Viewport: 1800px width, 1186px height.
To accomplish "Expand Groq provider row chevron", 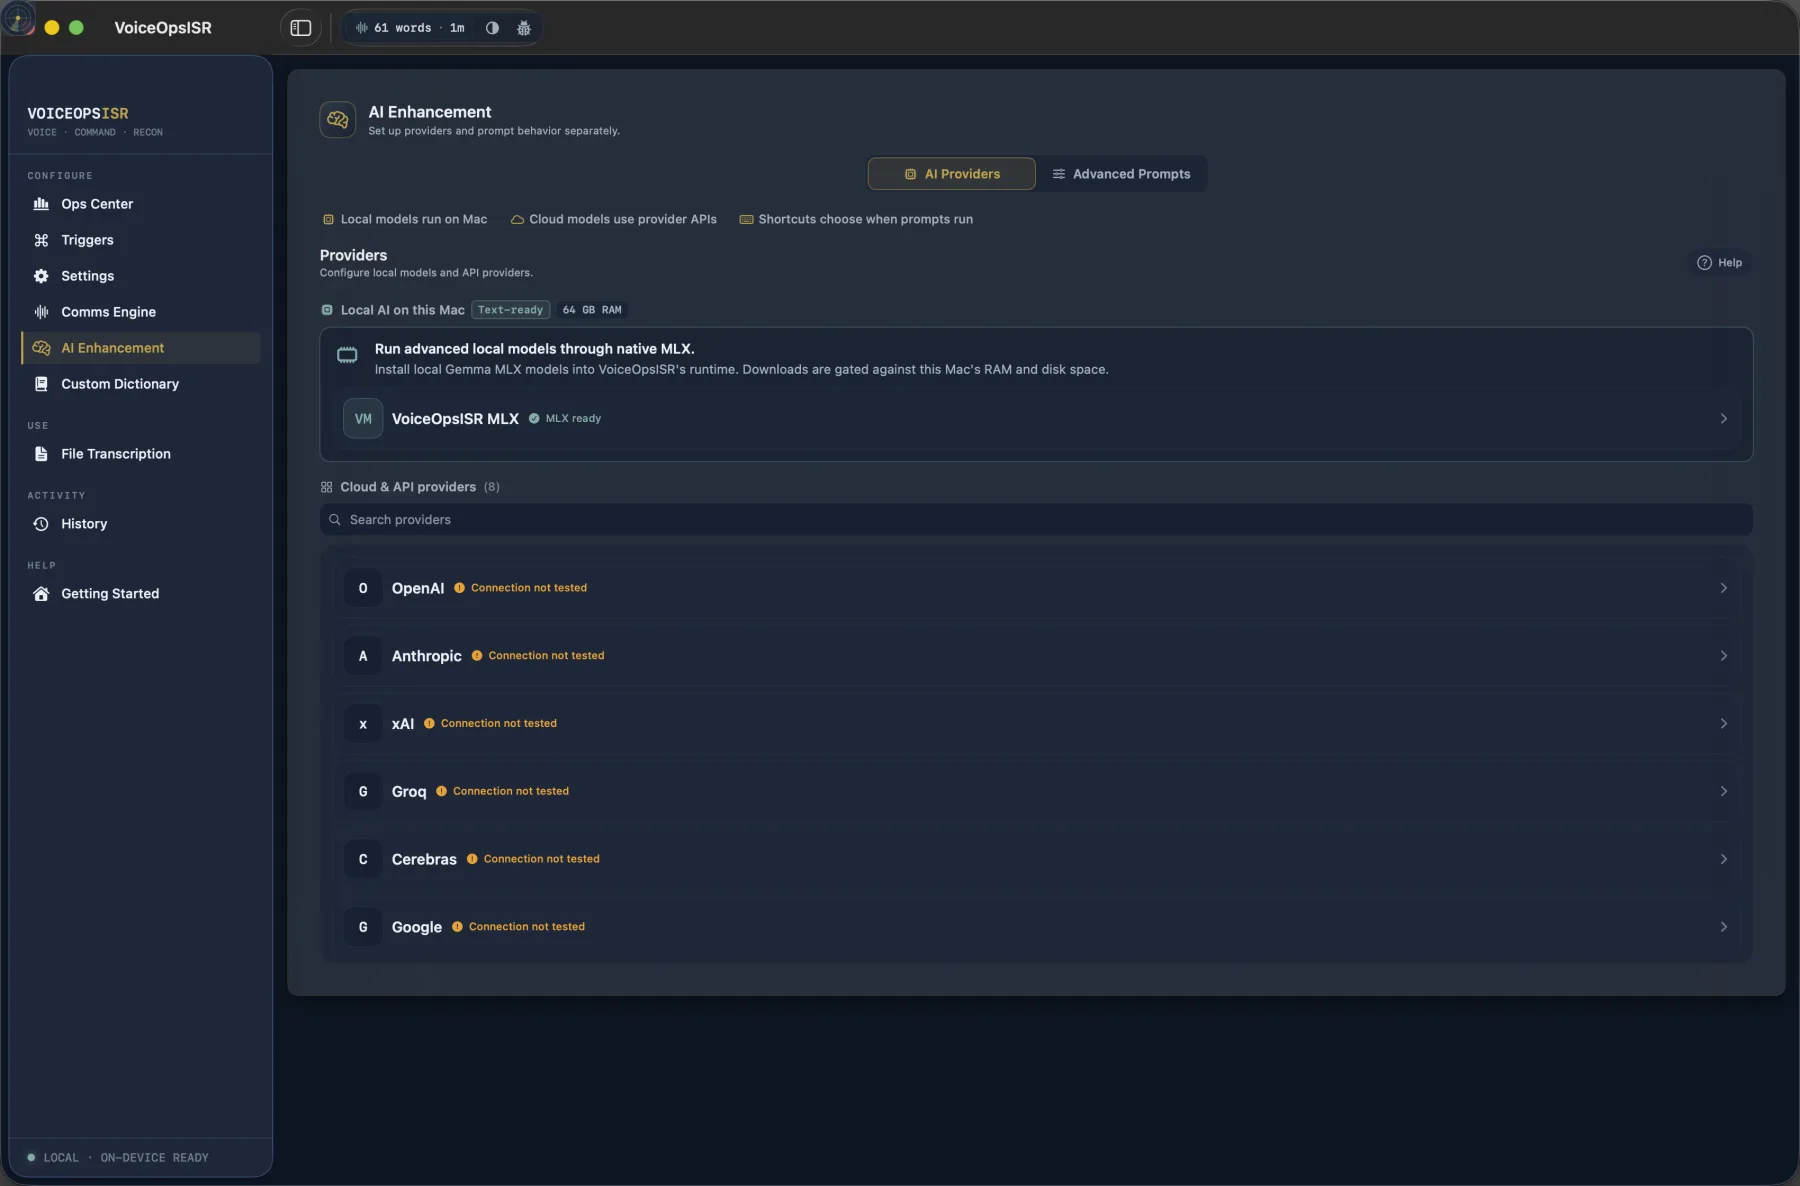I will tap(1723, 792).
